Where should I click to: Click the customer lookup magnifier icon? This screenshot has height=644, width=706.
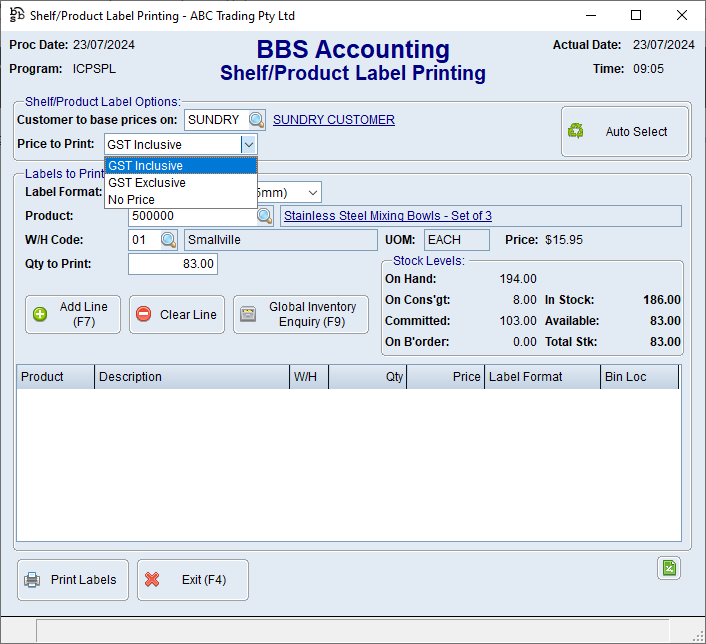[x=257, y=120]
